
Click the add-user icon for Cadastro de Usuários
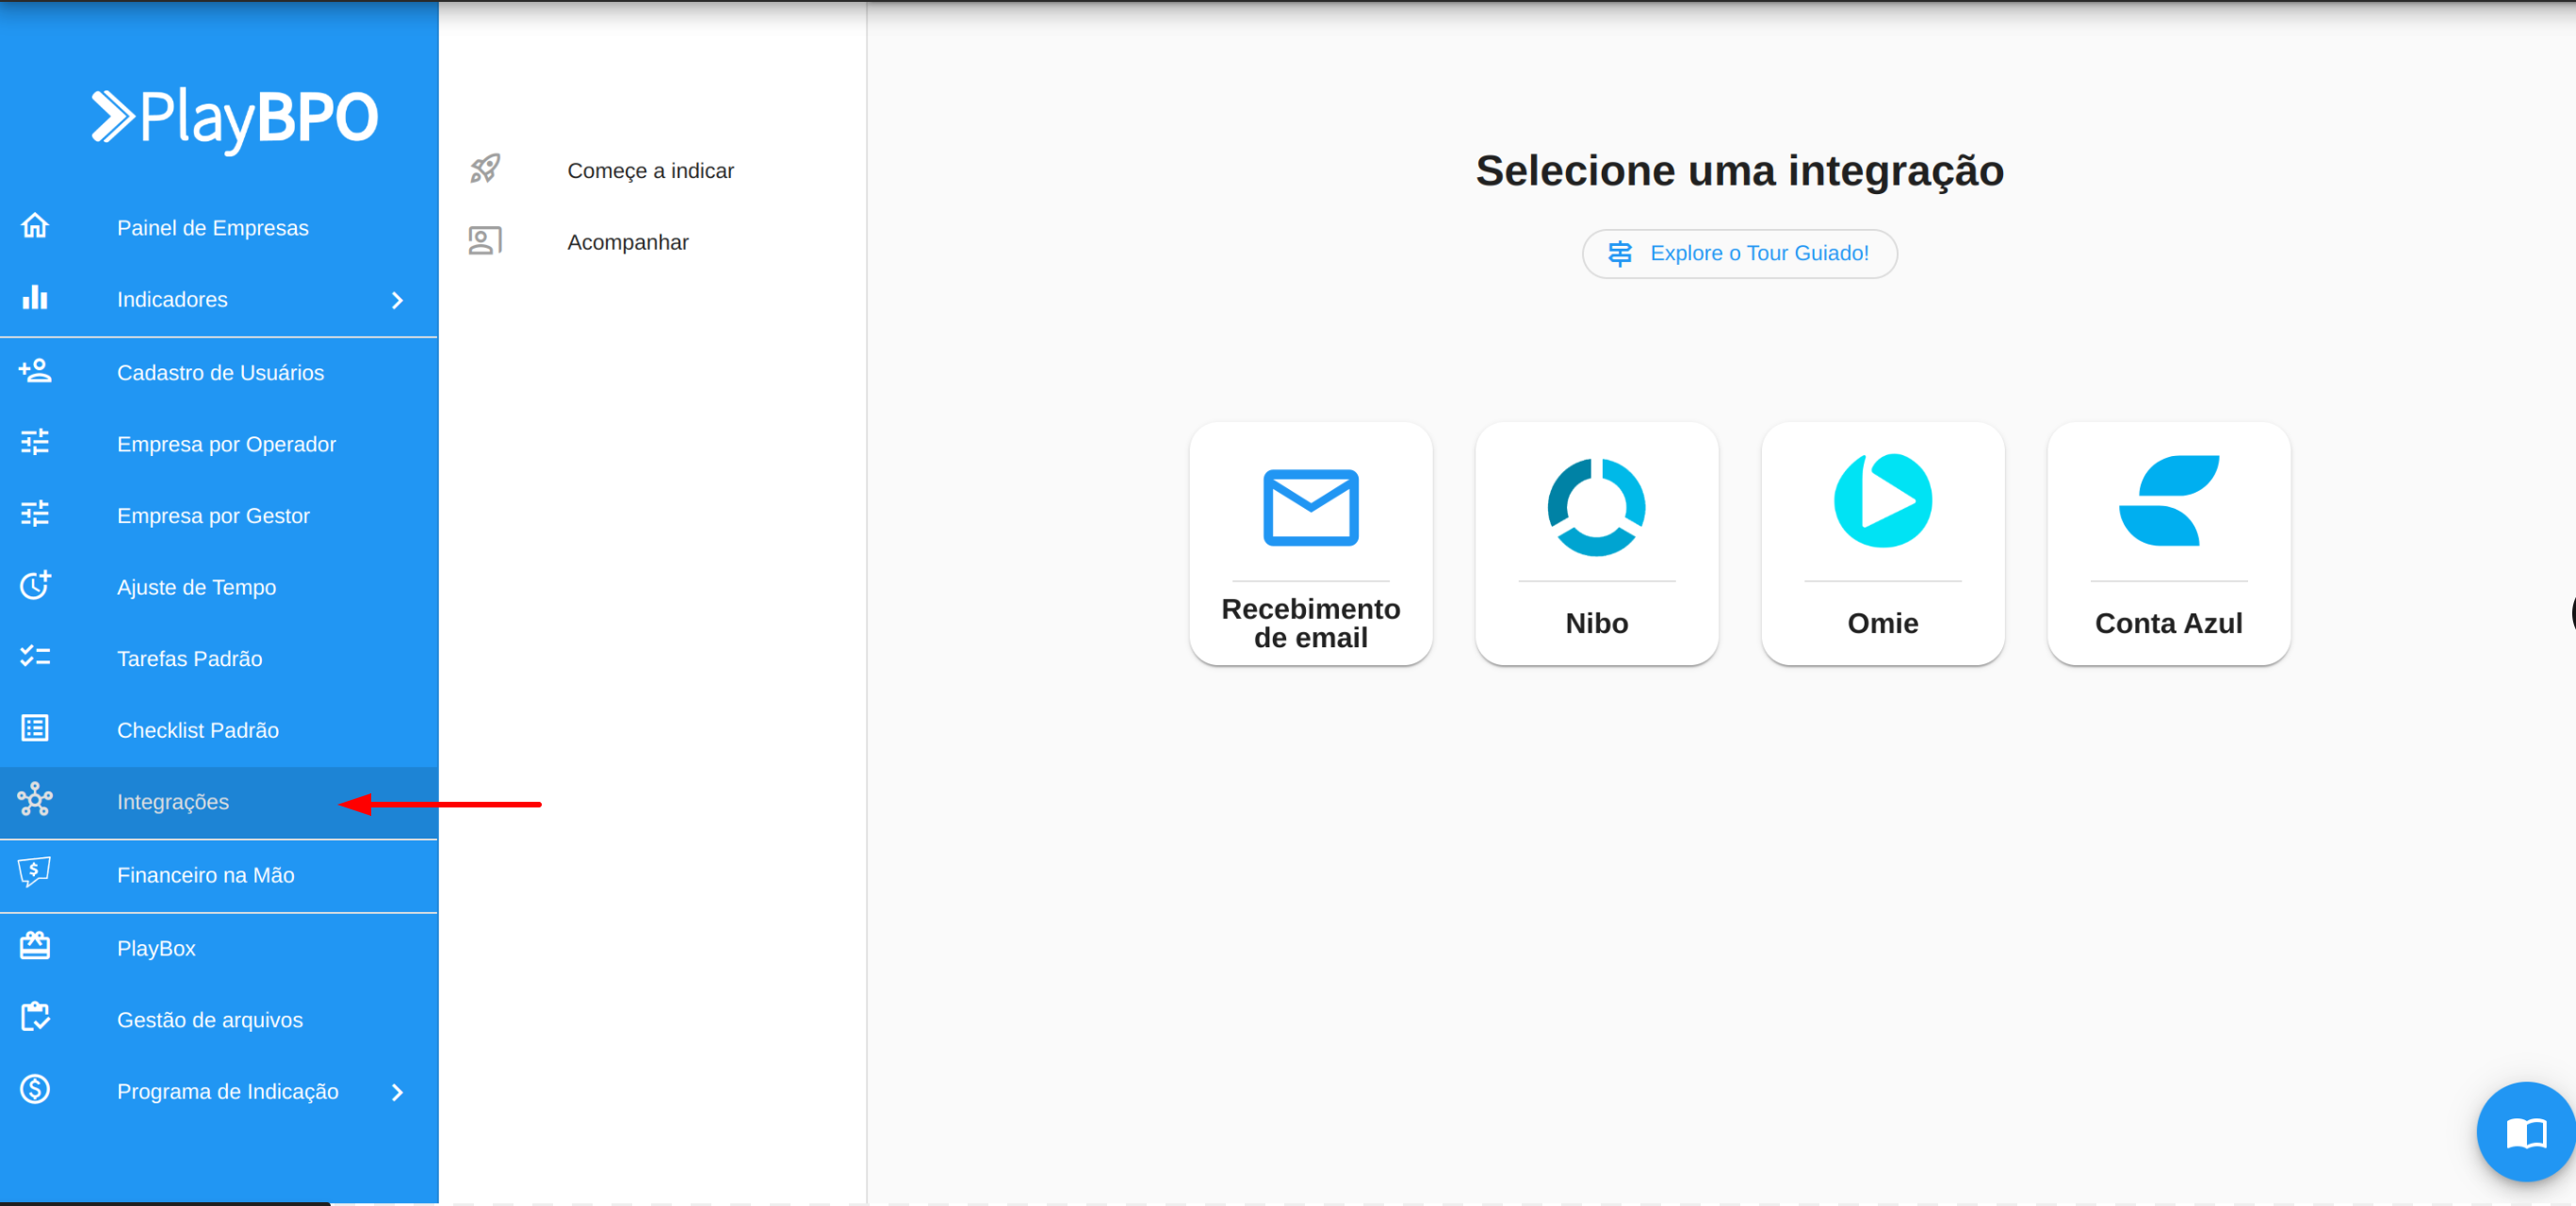[35, 371]
